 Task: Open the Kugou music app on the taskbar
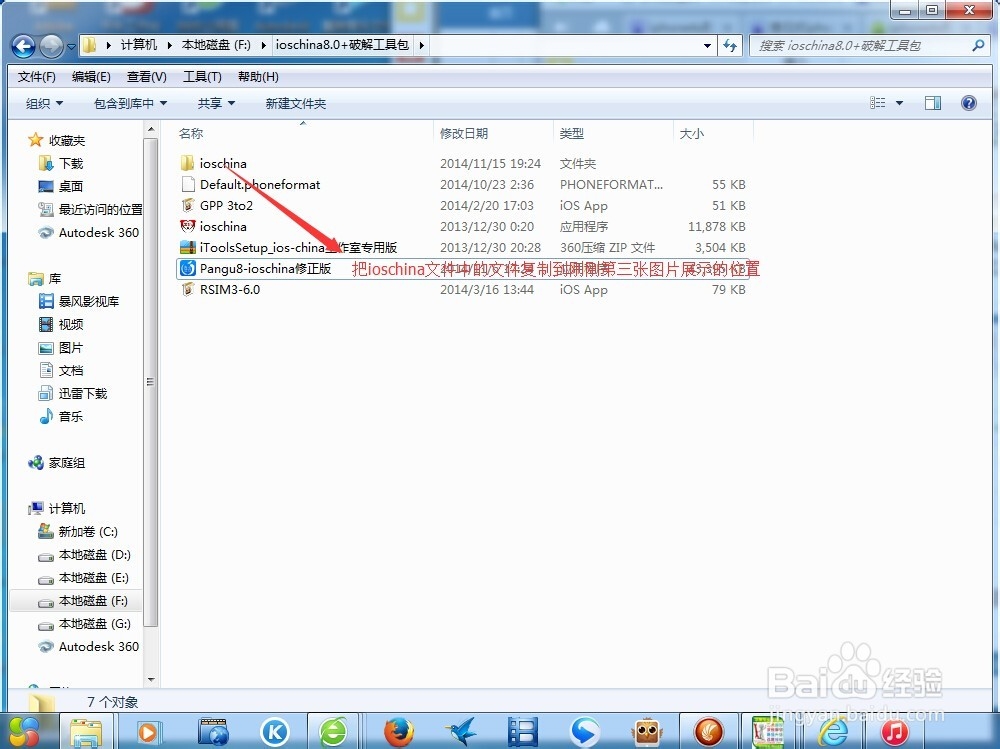point(275,731)
